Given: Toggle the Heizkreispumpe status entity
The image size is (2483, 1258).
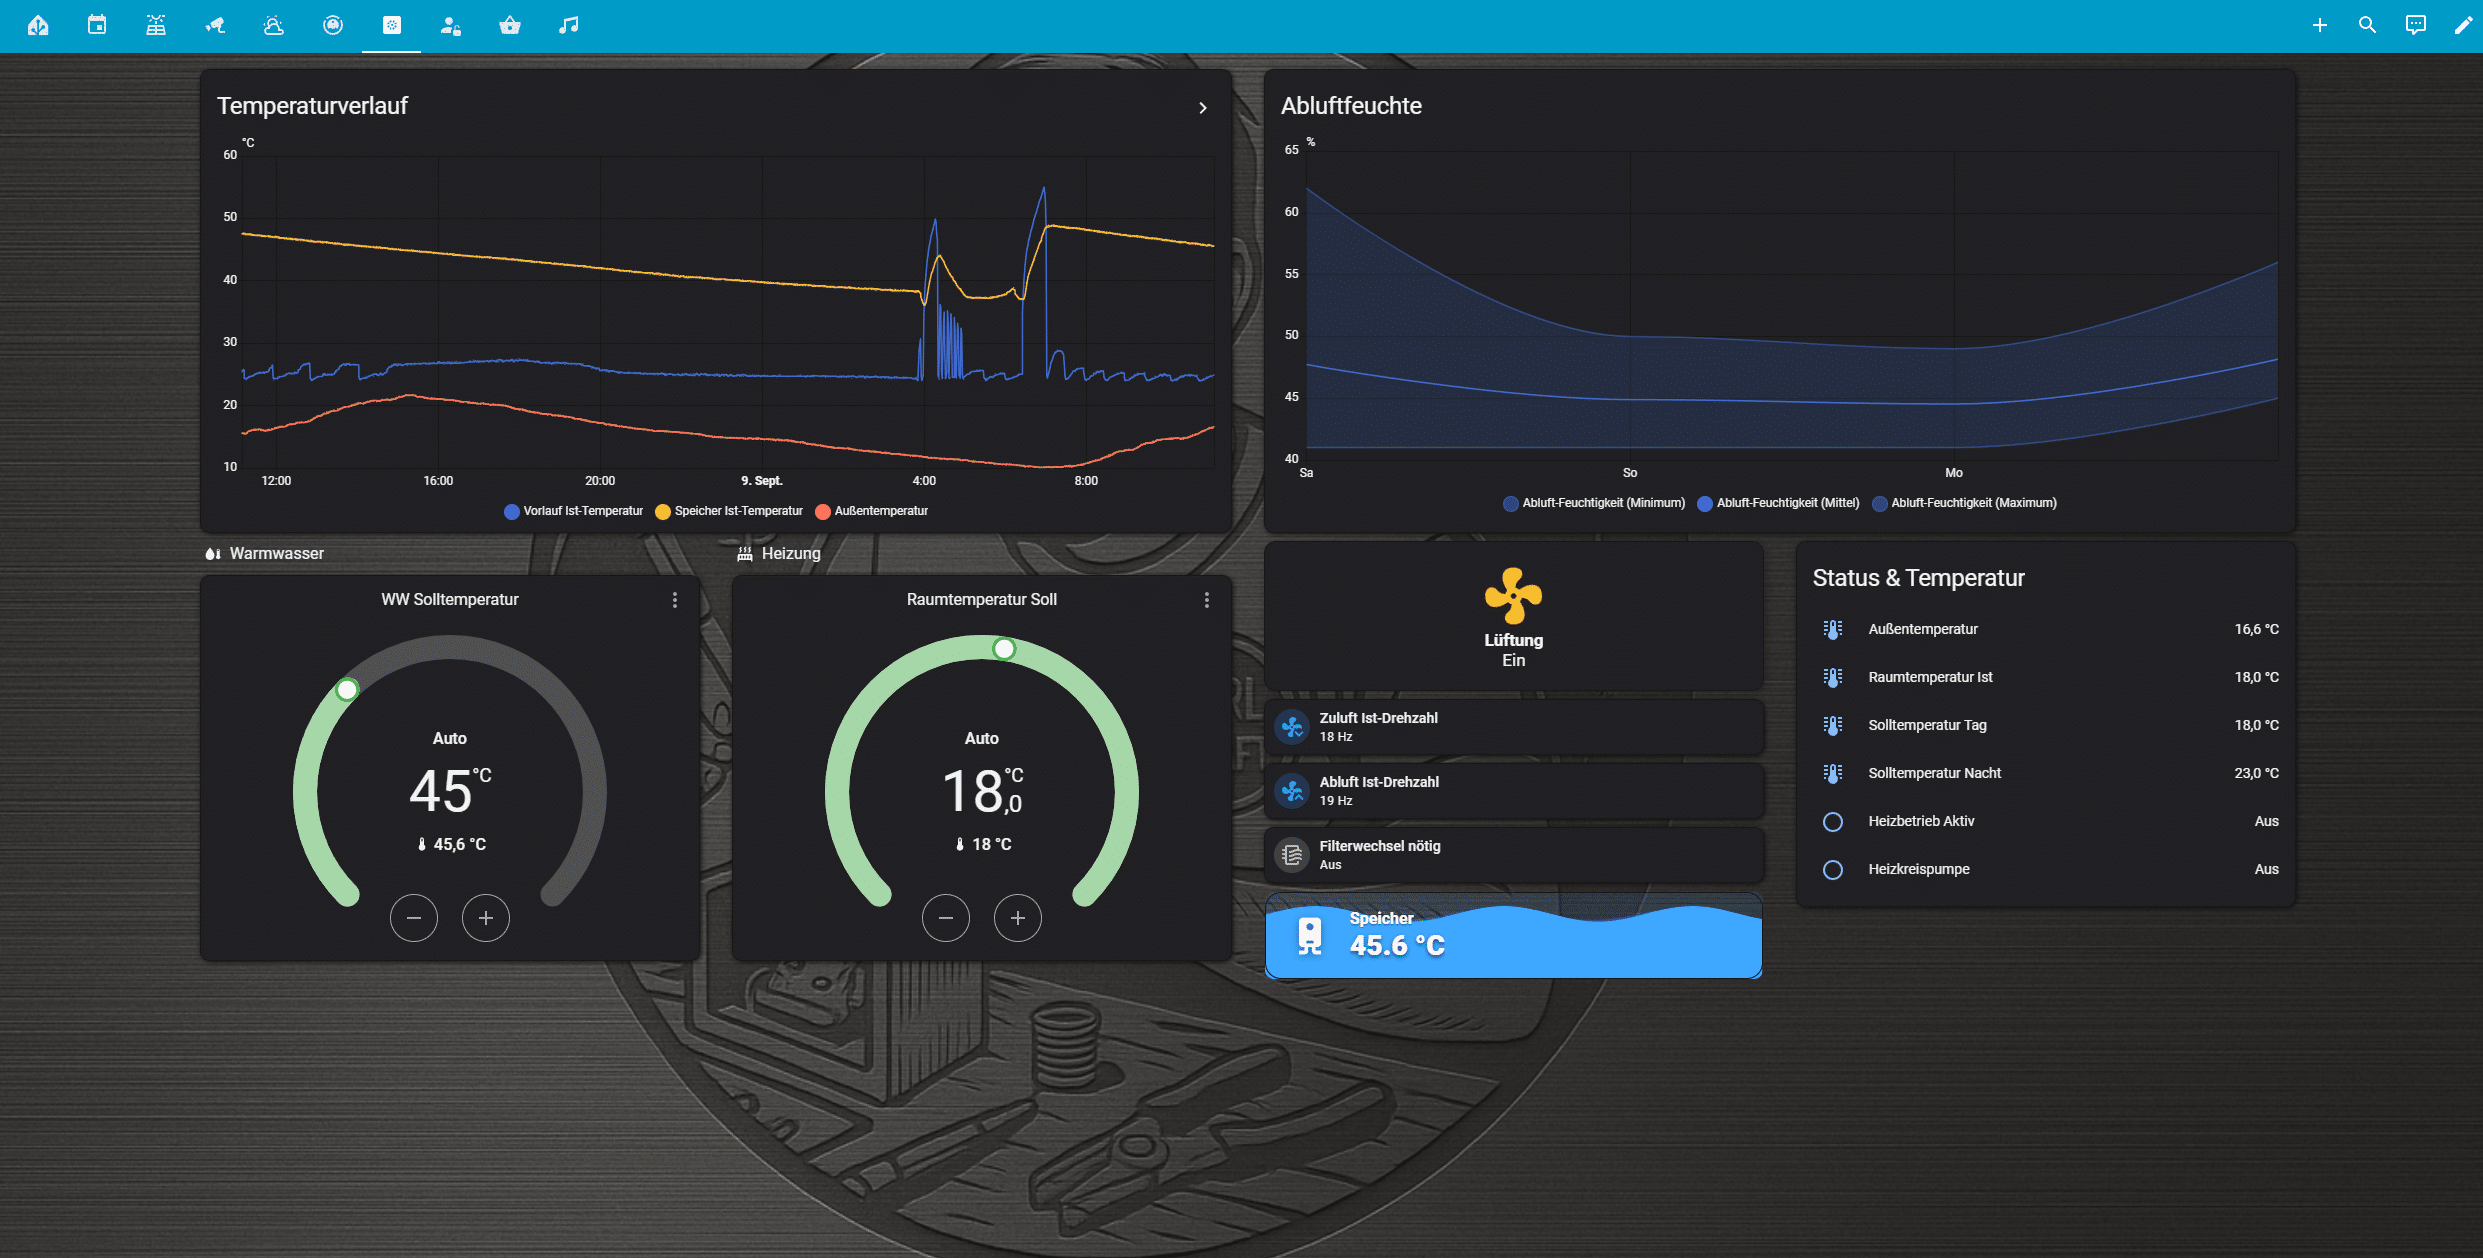Looking at the screenshot, I should click(x=1832, y=869).
